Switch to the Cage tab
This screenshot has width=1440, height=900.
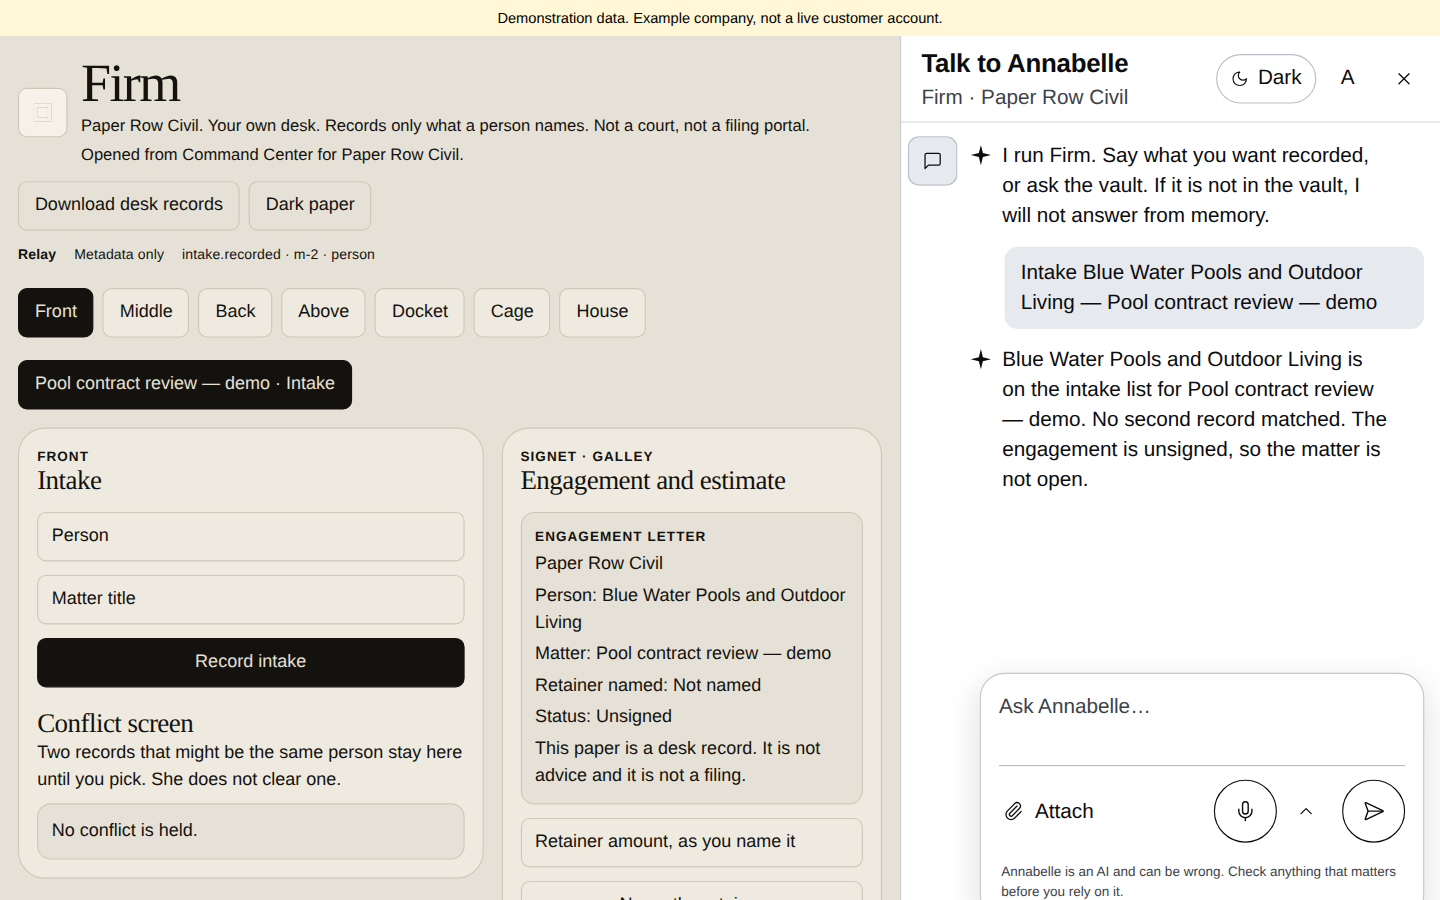(512, 312)
